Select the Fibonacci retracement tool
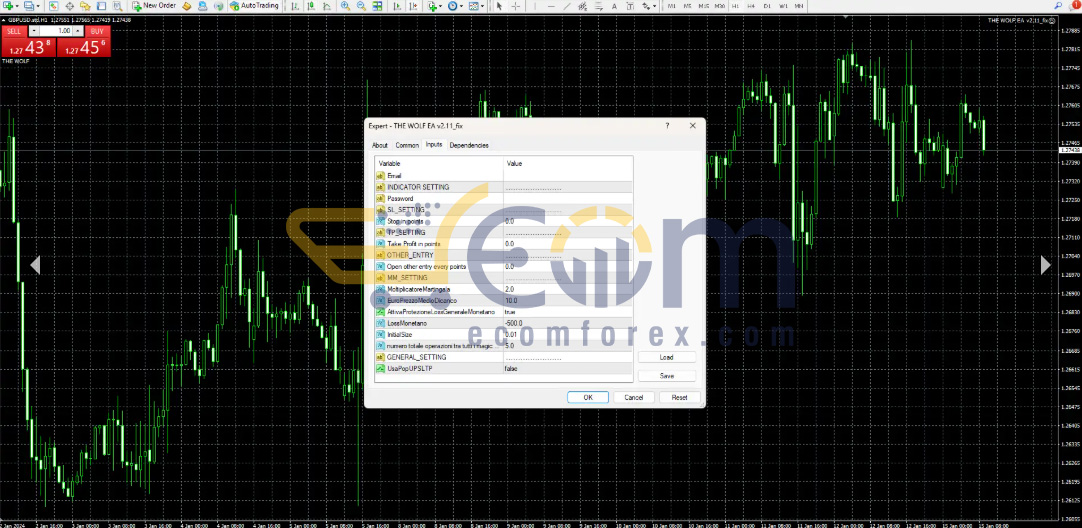This screenshot has height=528, width=1082. (x=598, y=6)
